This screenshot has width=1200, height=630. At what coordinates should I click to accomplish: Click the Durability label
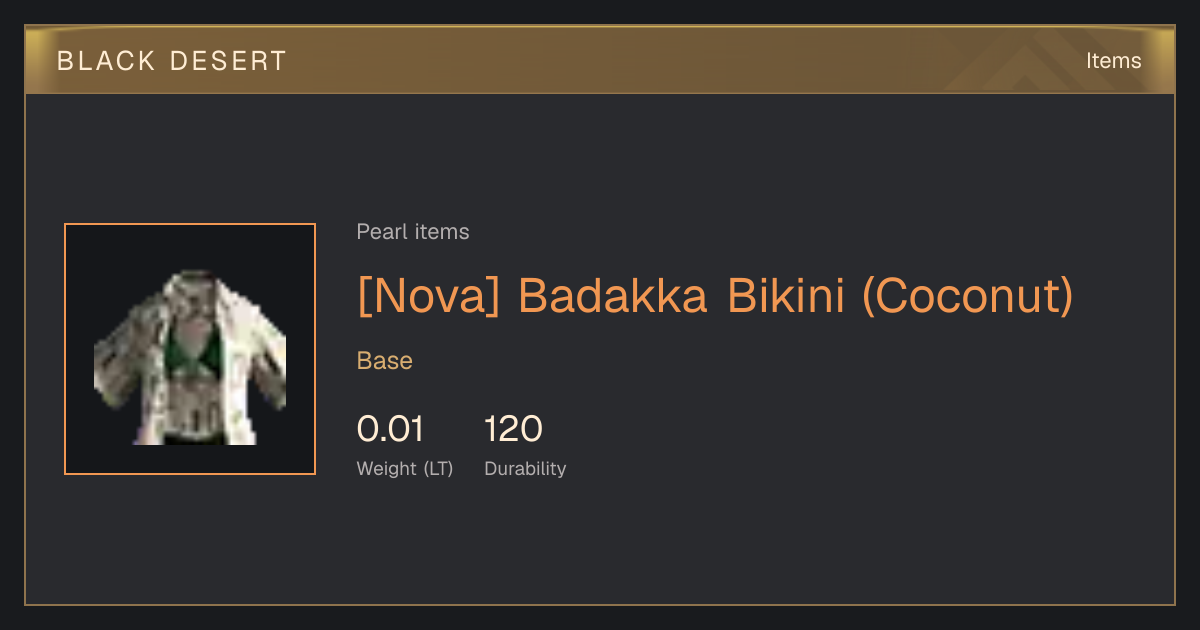tap(525, 469)
